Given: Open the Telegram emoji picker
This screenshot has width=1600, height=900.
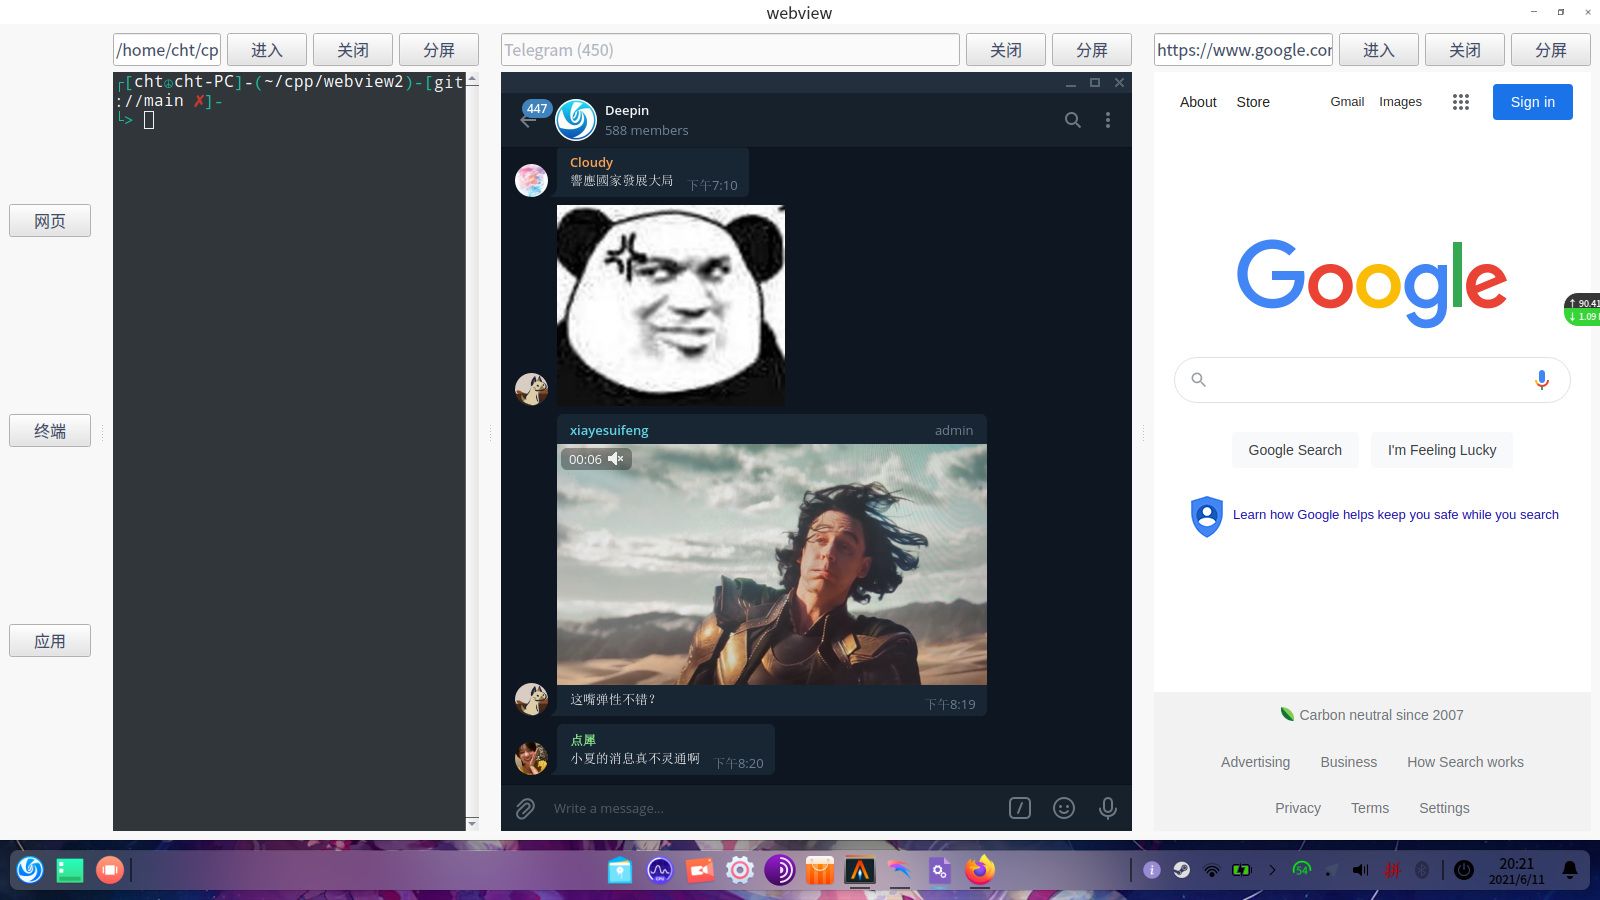Looking at the screenshot, I should (1064, 808).
